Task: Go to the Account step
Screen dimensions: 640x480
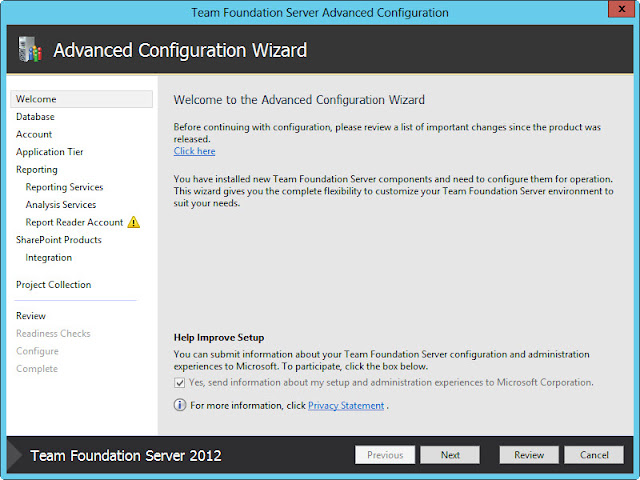Action: click(34, 134)
